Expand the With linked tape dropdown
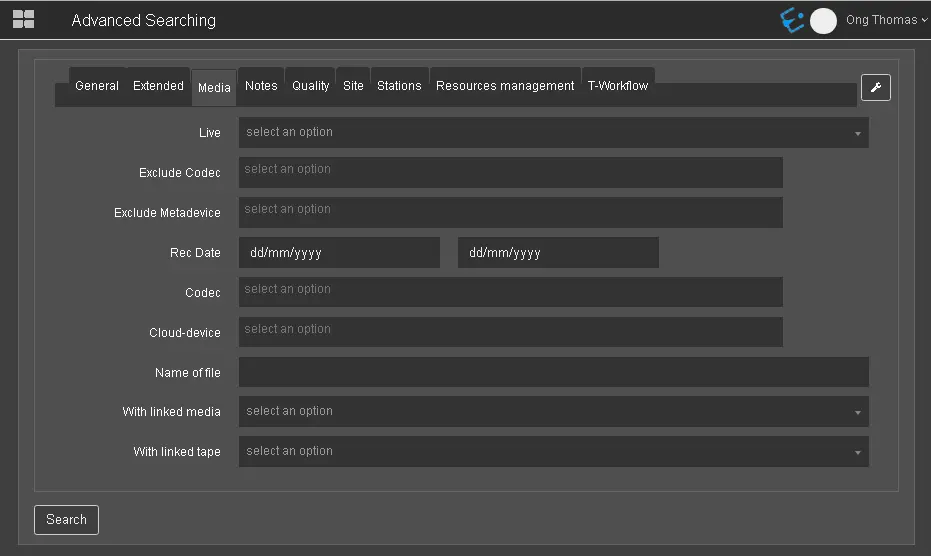Screen dimensions: 931x556 (552, 452)
